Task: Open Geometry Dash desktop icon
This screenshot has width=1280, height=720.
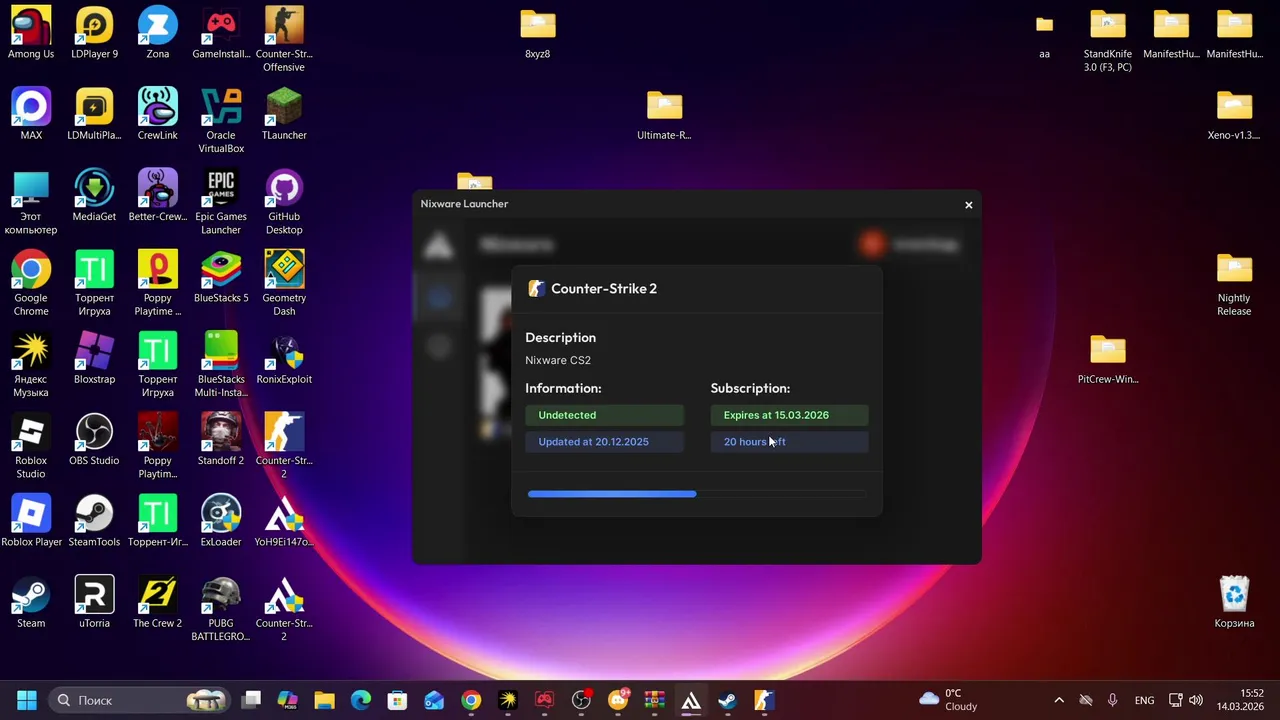Action: (284, 283)
